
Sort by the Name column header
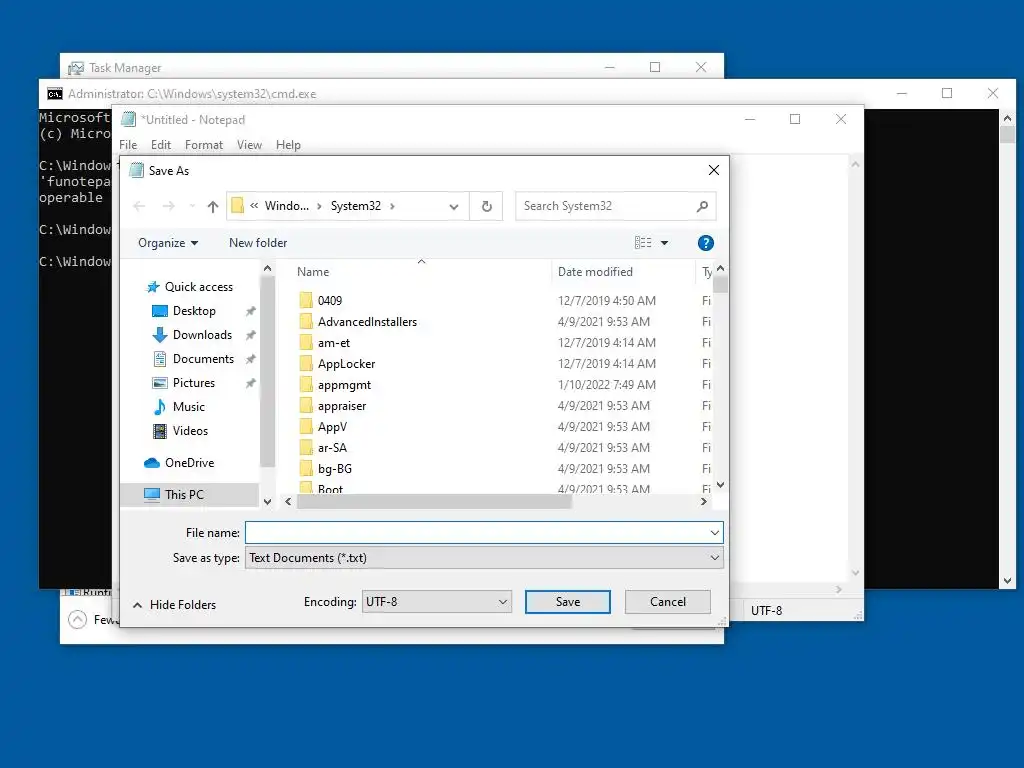(313, 272)
